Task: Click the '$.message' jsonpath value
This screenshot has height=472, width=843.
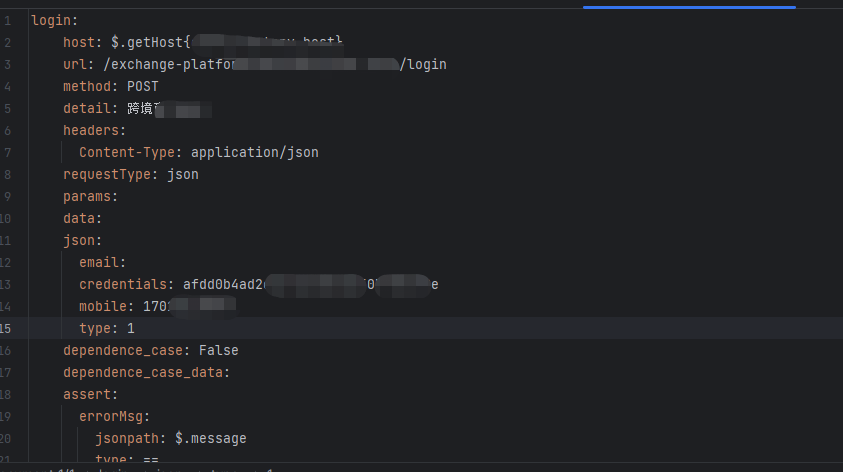Action: pyautogui.click(x=210, y=438)
